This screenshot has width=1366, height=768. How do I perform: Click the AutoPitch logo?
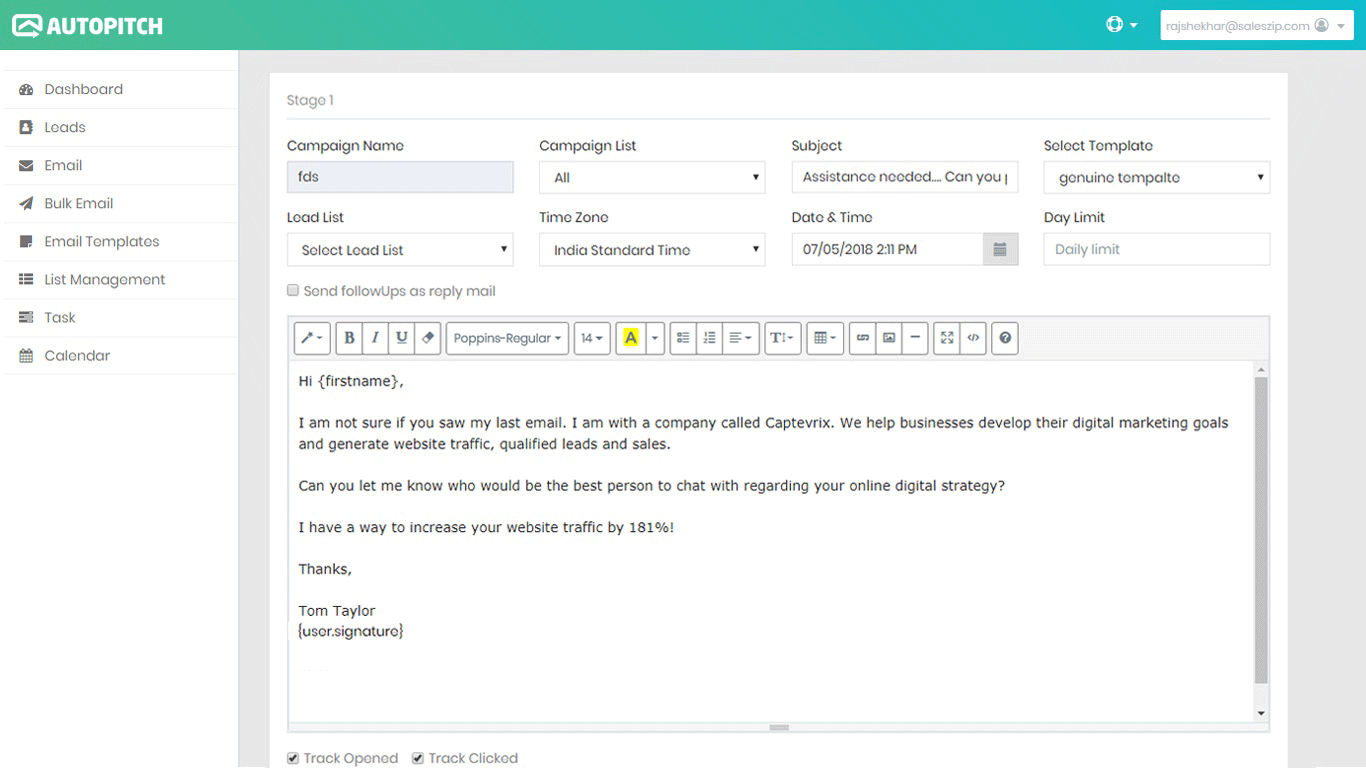(x=87, y=26)
